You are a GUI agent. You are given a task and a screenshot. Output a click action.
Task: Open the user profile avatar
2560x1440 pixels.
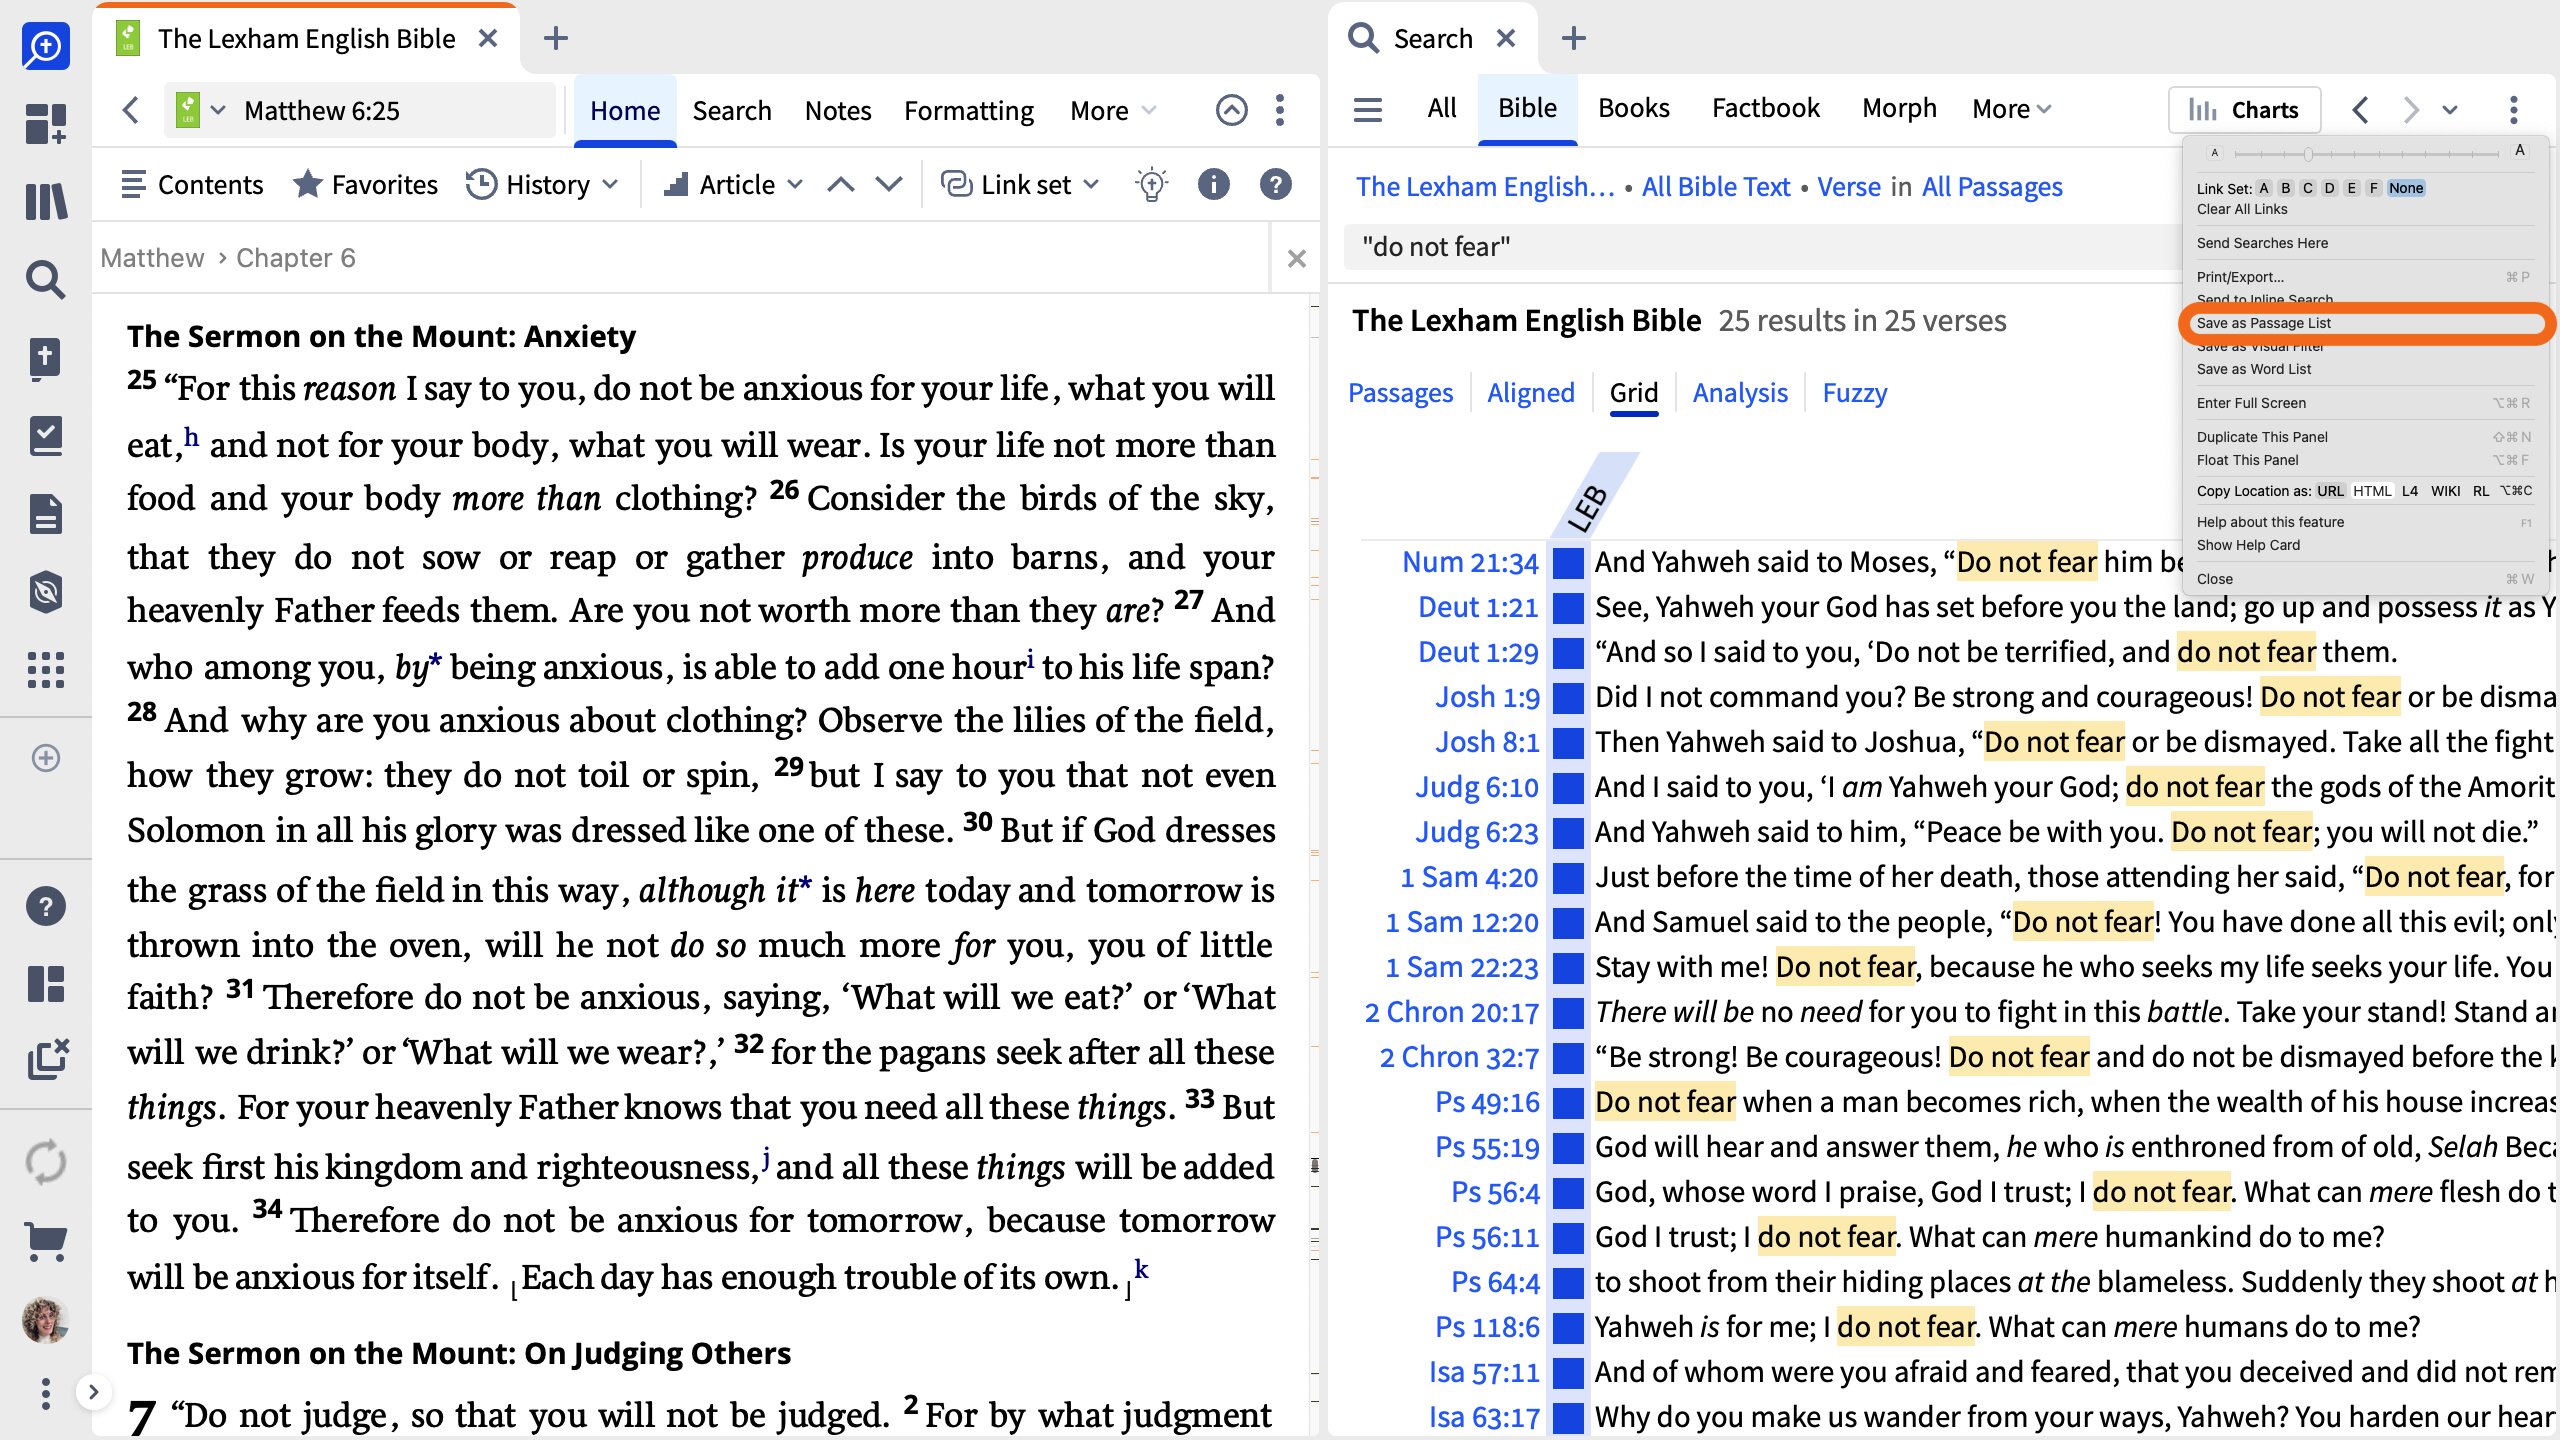pos(46,1320)
